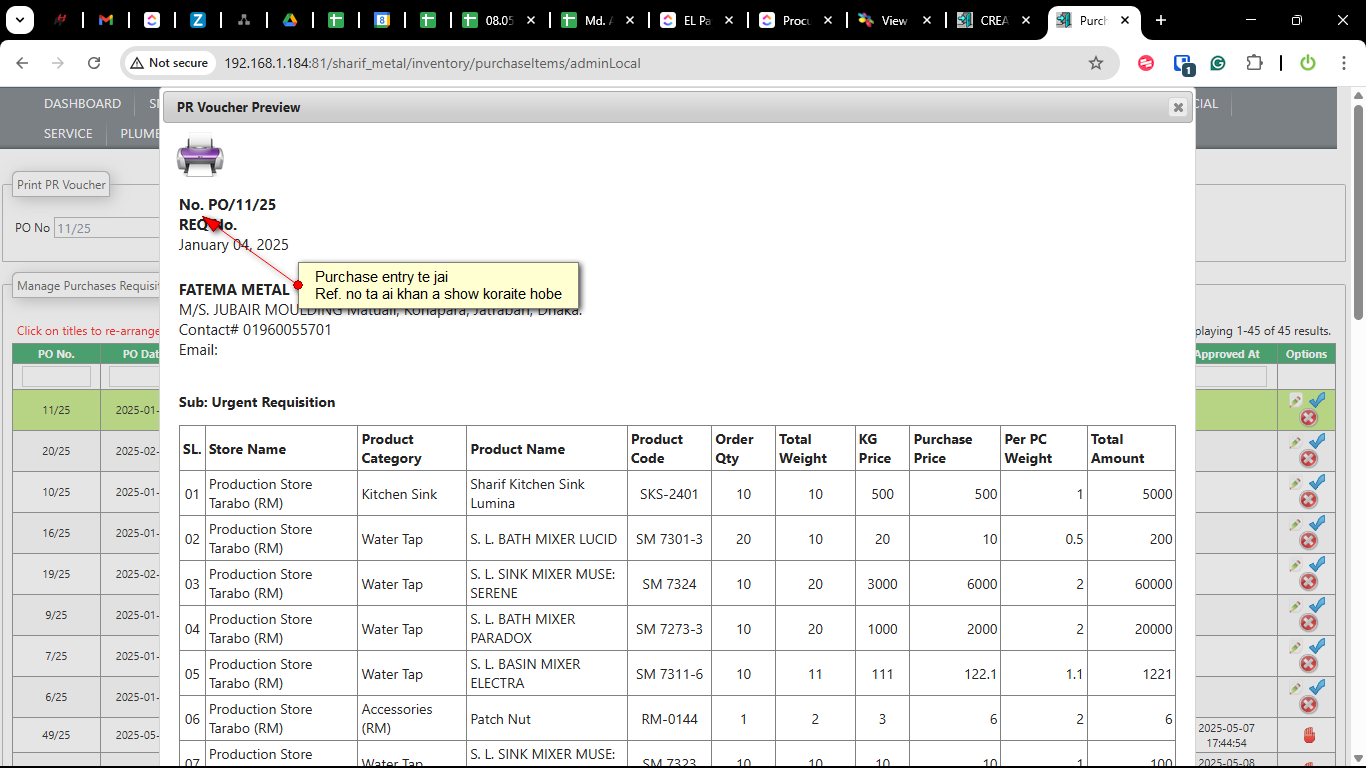Screen dimensions: 1366x768
Task: Open the browser Extensions puzzle icon
Action: 1254,63
